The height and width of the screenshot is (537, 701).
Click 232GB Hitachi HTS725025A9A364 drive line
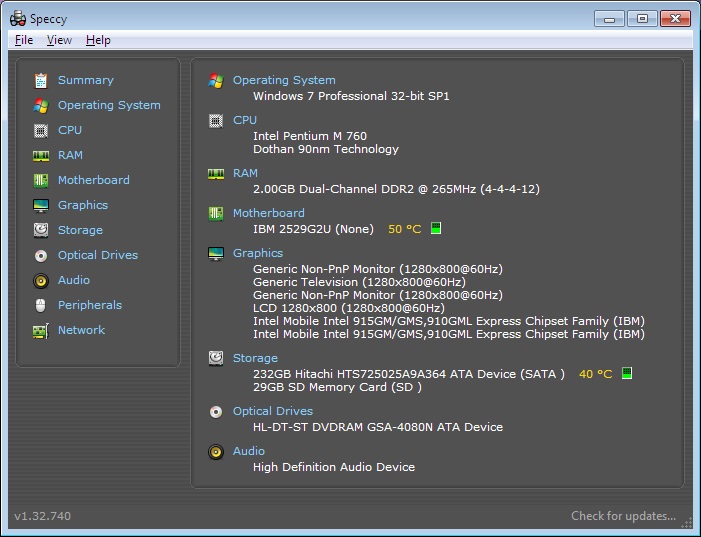[409, 374]
